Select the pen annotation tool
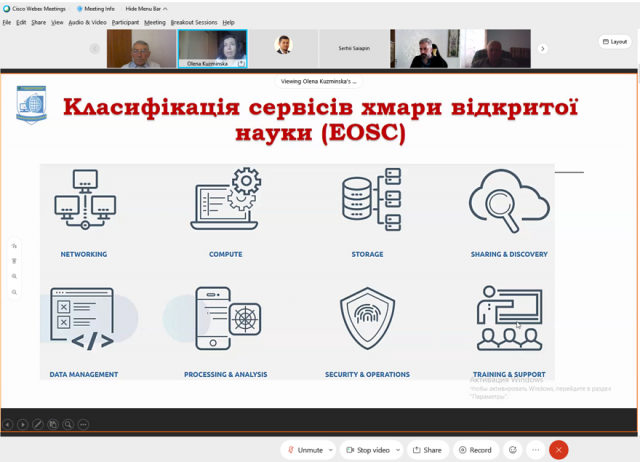The image size is (640, 462). click(38, 424)
